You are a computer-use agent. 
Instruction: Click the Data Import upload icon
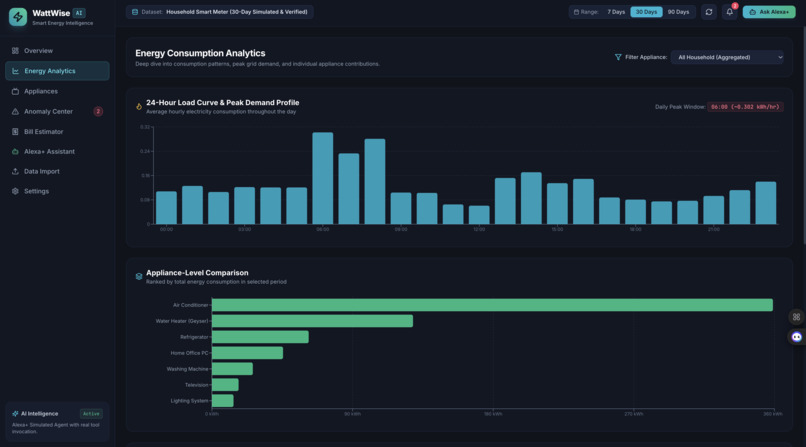15,172
